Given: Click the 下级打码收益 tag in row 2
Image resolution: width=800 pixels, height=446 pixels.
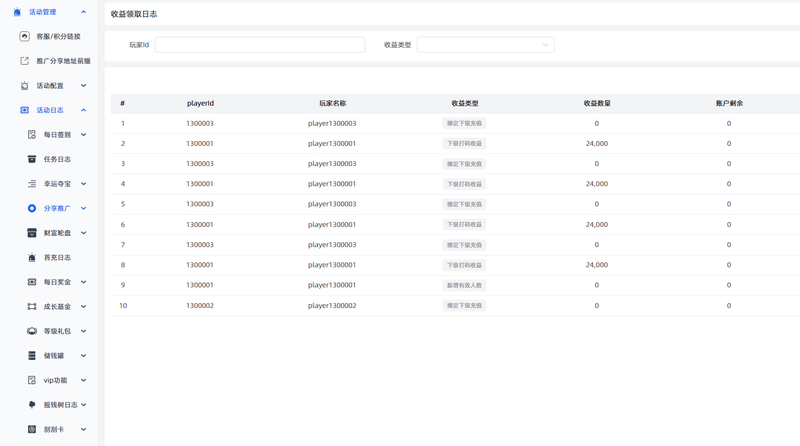Looking at the screenshot, I should [464, 143].
